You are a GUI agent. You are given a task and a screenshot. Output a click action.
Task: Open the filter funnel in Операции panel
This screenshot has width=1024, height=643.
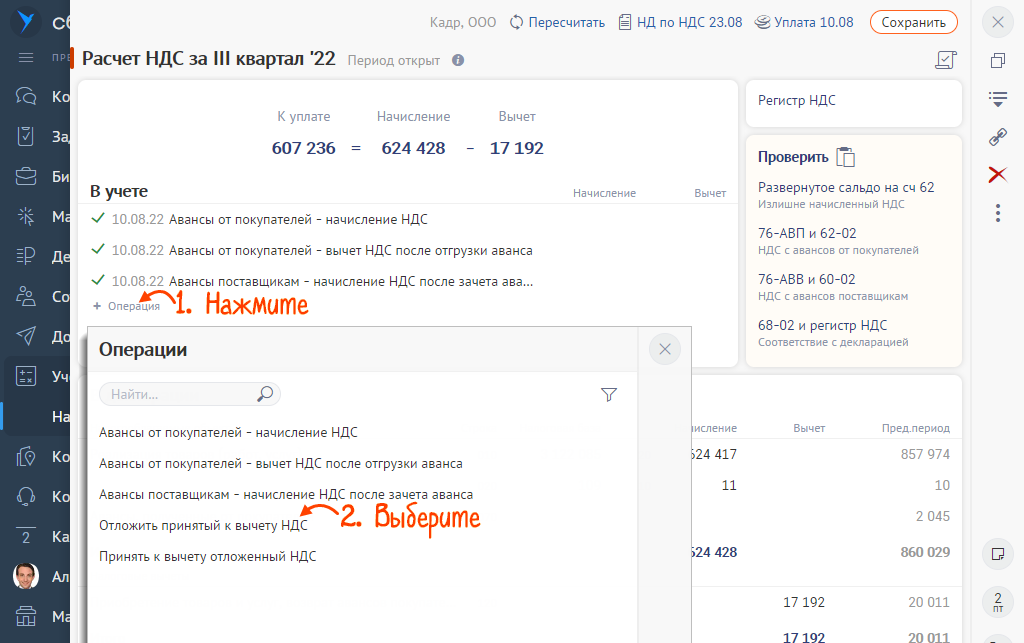pos(609,395)
